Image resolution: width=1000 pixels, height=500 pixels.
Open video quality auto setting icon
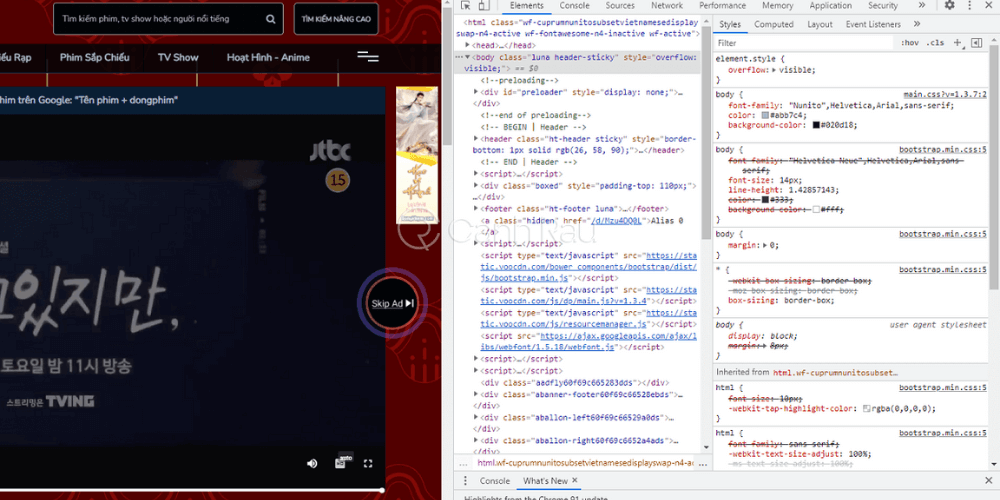point(341,463)
